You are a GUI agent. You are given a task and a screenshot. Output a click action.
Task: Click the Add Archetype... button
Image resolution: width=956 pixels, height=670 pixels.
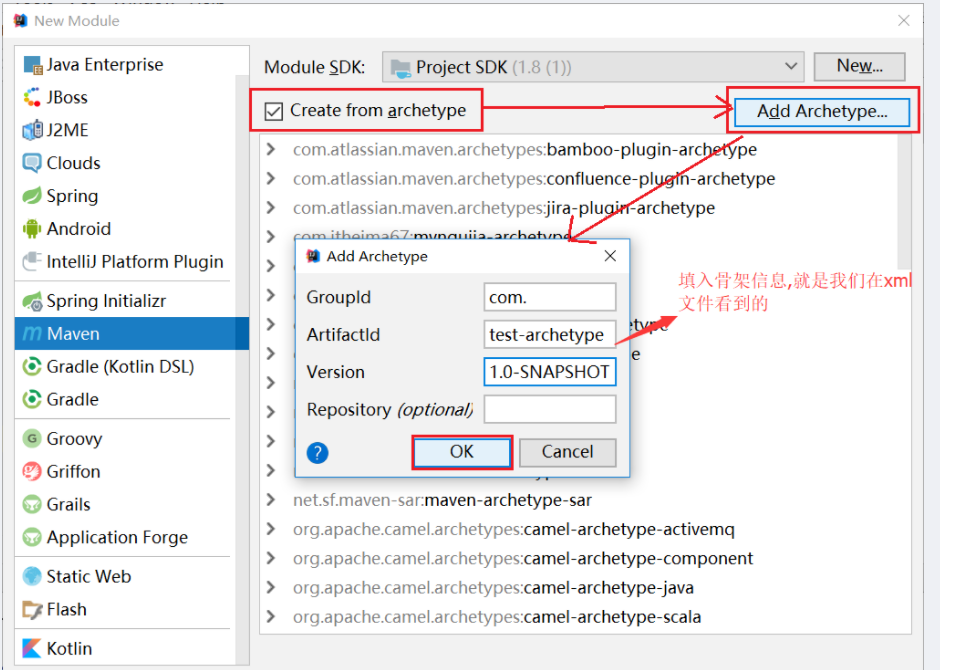tap(822, 112)
